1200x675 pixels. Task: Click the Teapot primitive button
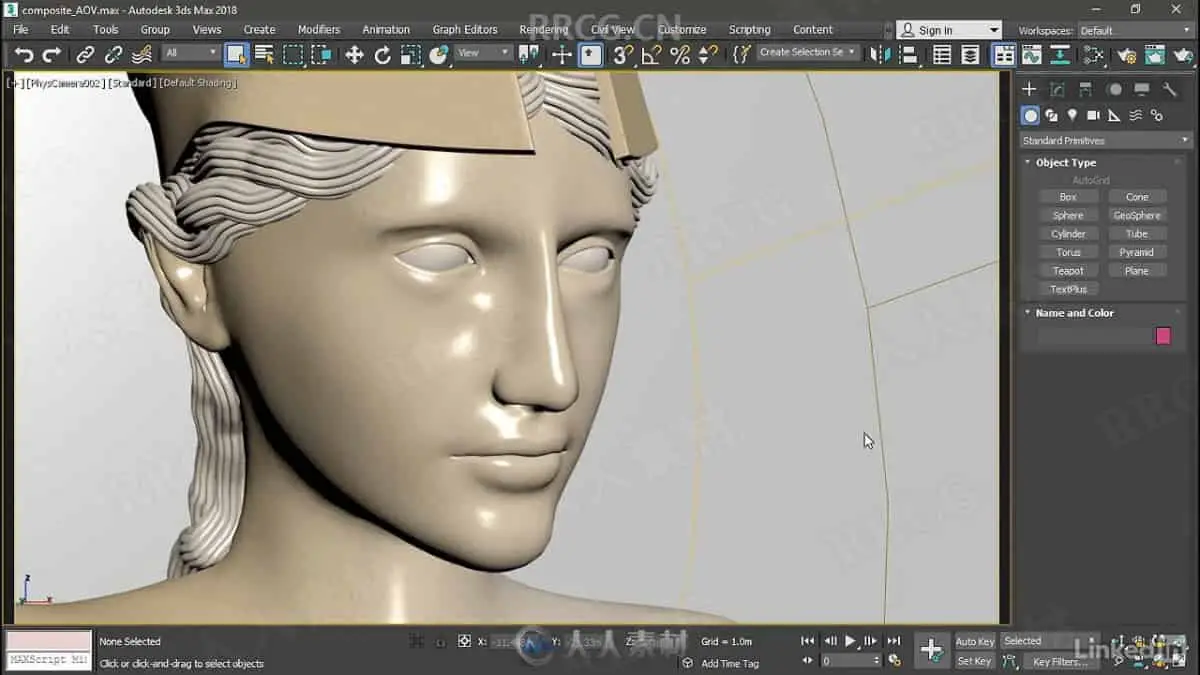1068,271
